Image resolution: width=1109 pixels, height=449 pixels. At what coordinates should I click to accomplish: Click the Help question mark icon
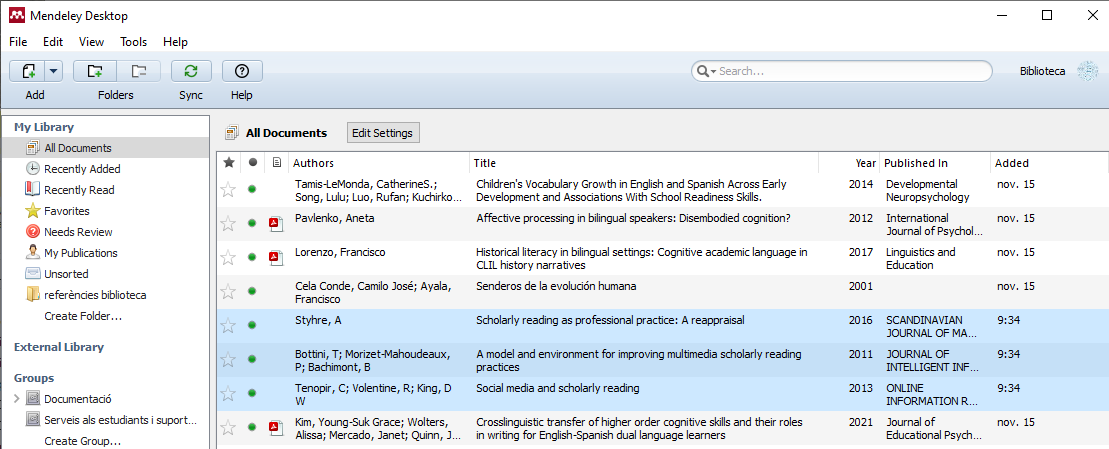click(242, 71)
